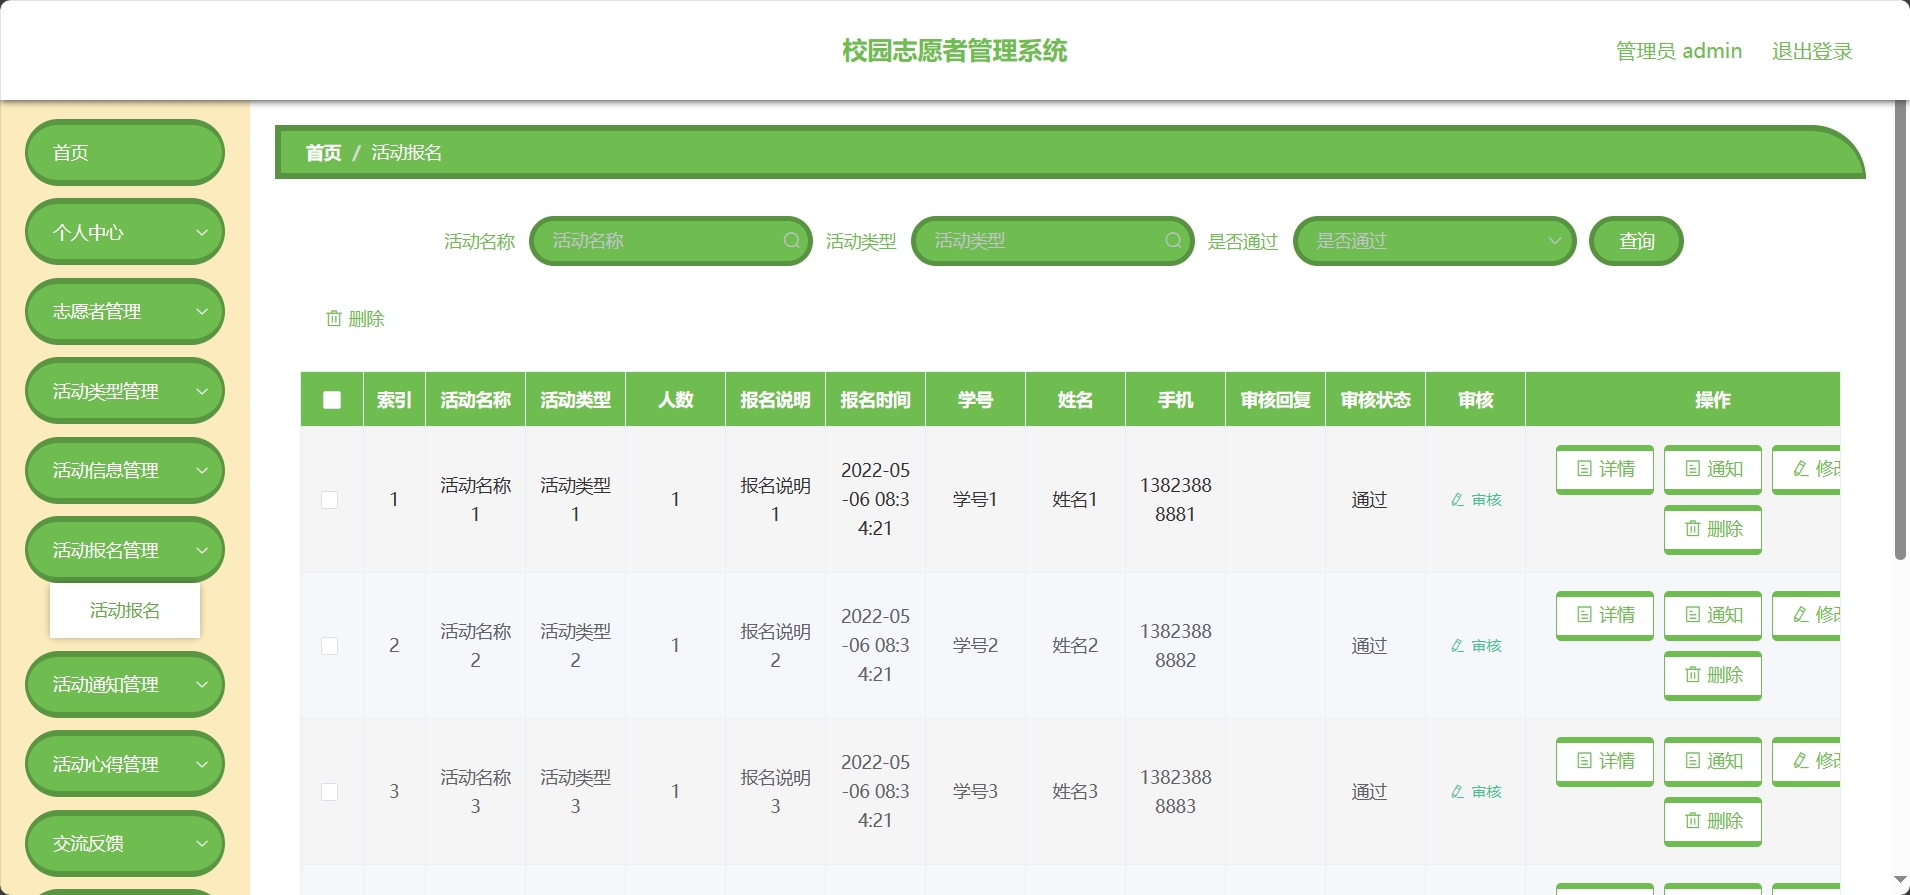This screenshot has height=895, width=1910.
Task: Delete the 姓名2 registration row
Action: tap(1713, 675)
